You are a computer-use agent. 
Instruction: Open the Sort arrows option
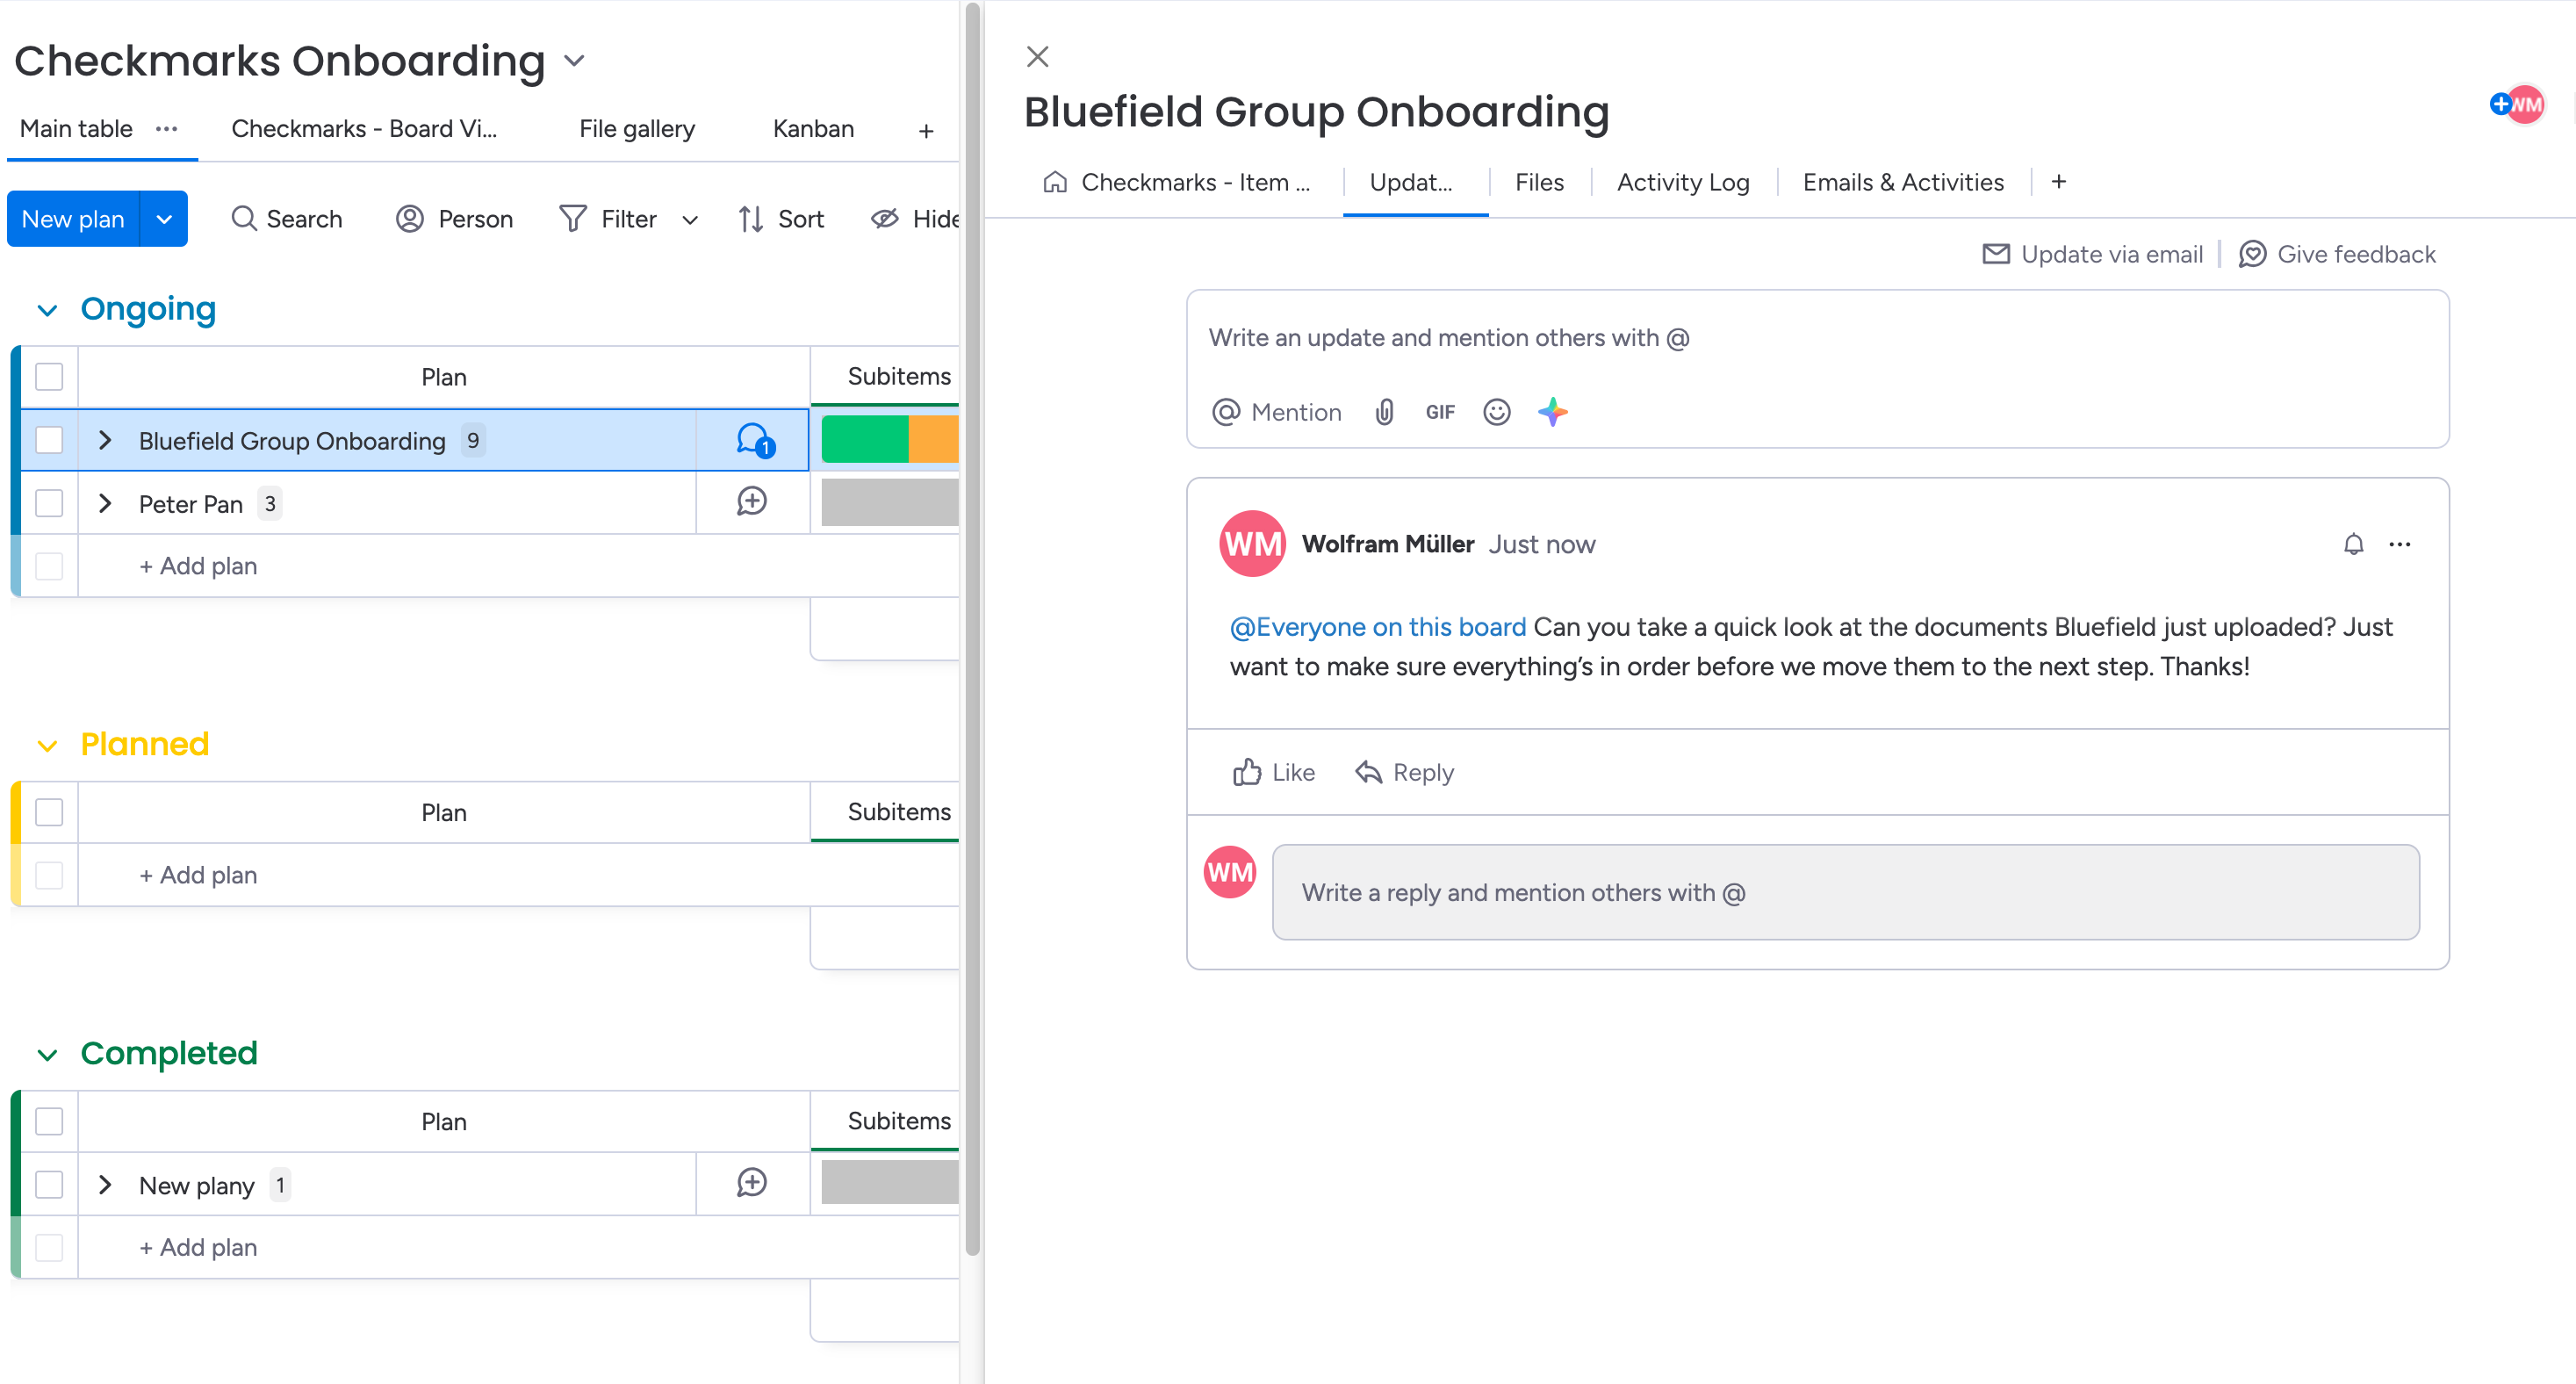pos(751,218)
